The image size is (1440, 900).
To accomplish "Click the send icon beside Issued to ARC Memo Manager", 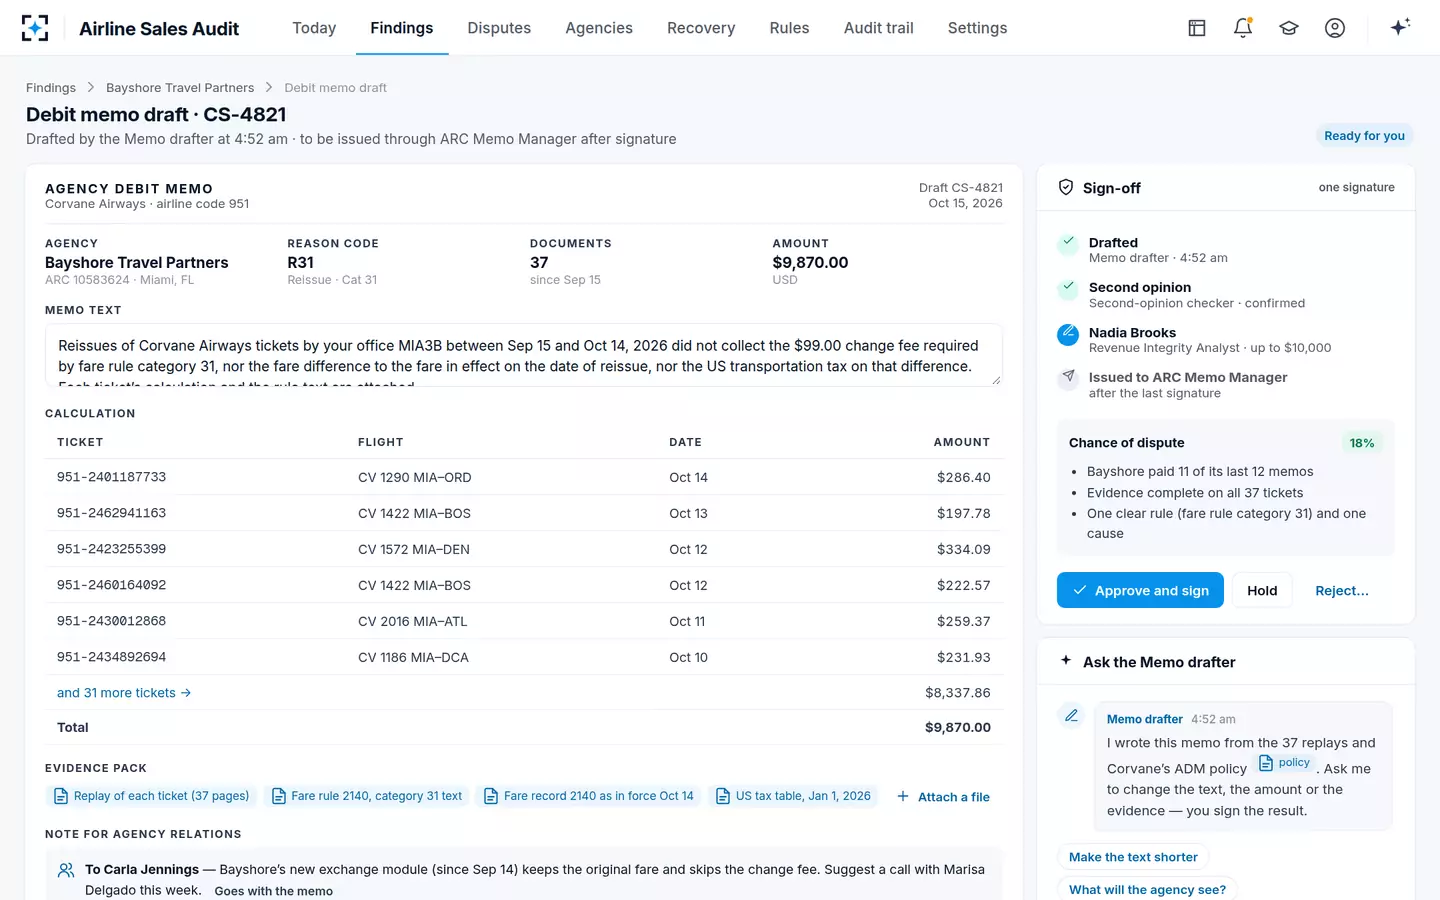I will coord(1068,378).
